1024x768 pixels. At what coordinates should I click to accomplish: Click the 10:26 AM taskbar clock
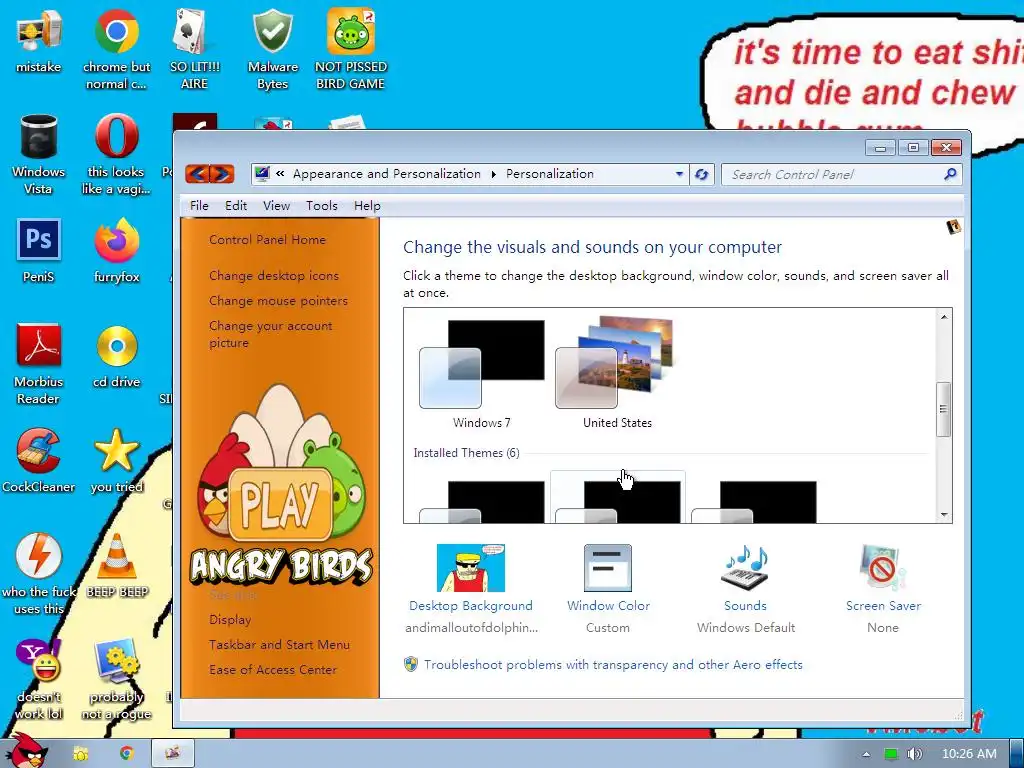pyautogui.click(x=969, y=754)
